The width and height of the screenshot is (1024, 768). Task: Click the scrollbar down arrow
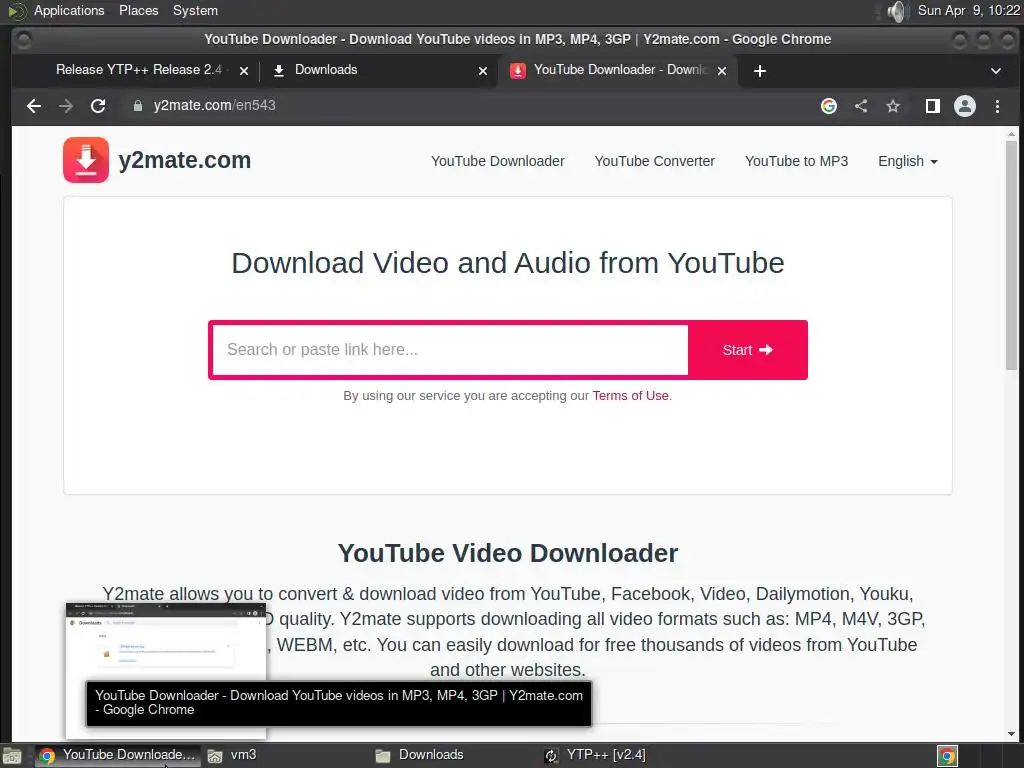click(1011, 733)
